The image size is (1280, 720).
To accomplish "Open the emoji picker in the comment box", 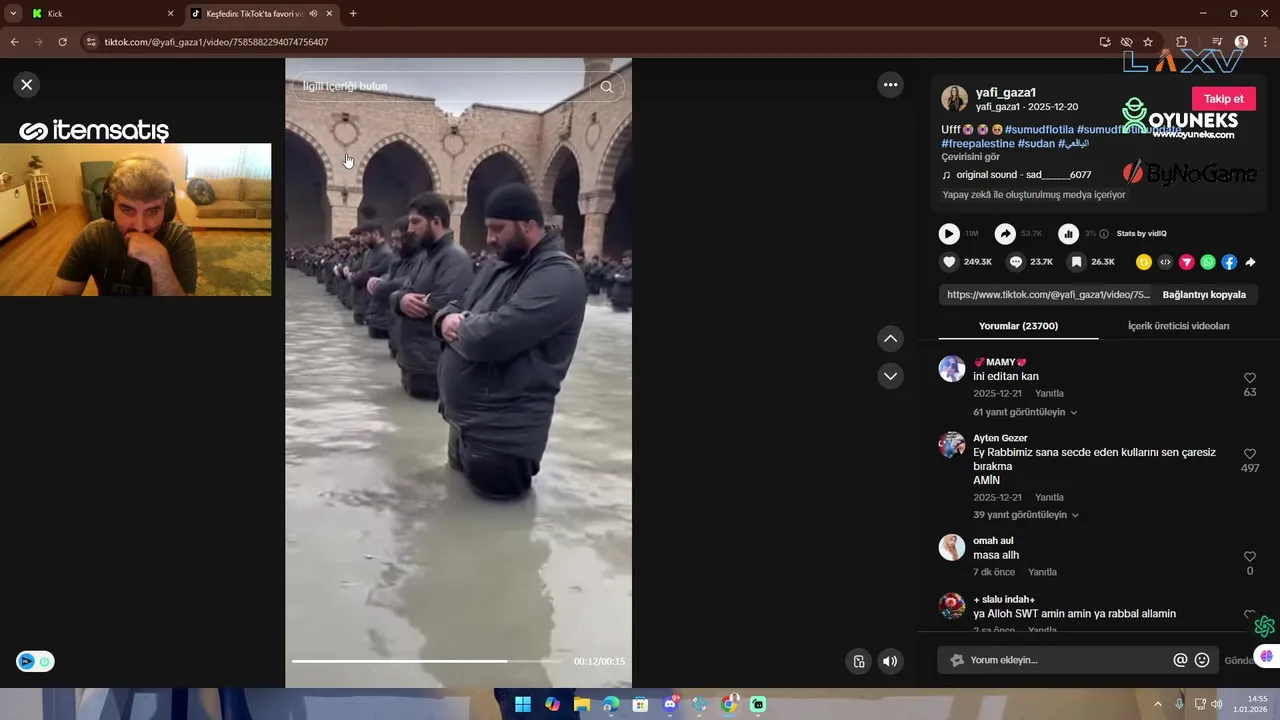I will coord(1202,660).
